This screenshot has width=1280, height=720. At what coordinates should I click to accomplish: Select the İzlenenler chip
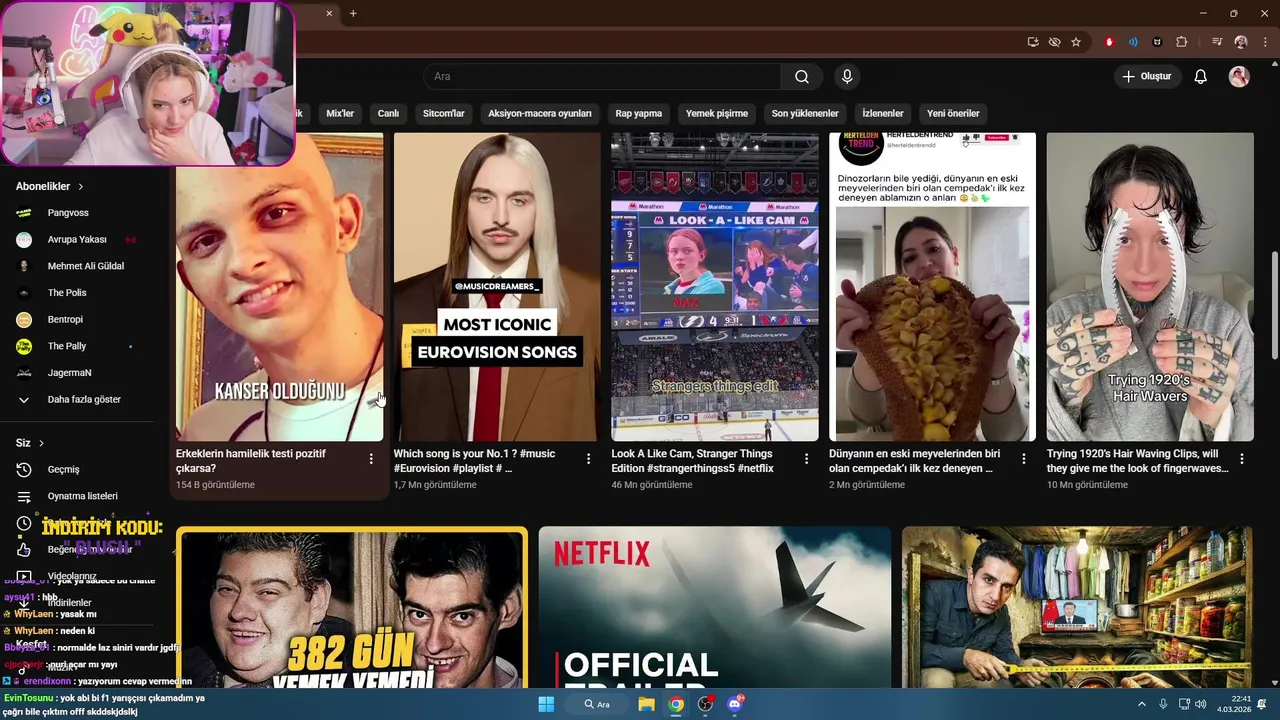(x=883, y=113)
